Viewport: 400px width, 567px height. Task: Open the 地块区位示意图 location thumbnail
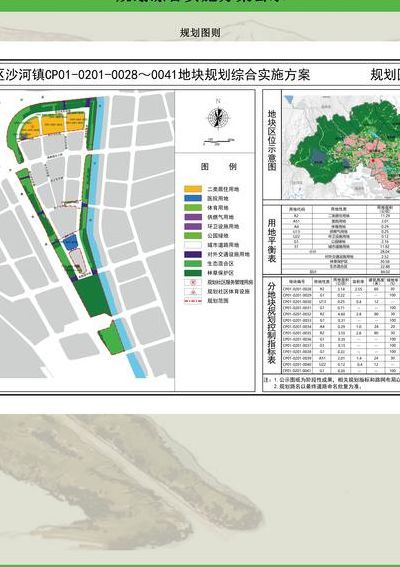pos(341,146)
